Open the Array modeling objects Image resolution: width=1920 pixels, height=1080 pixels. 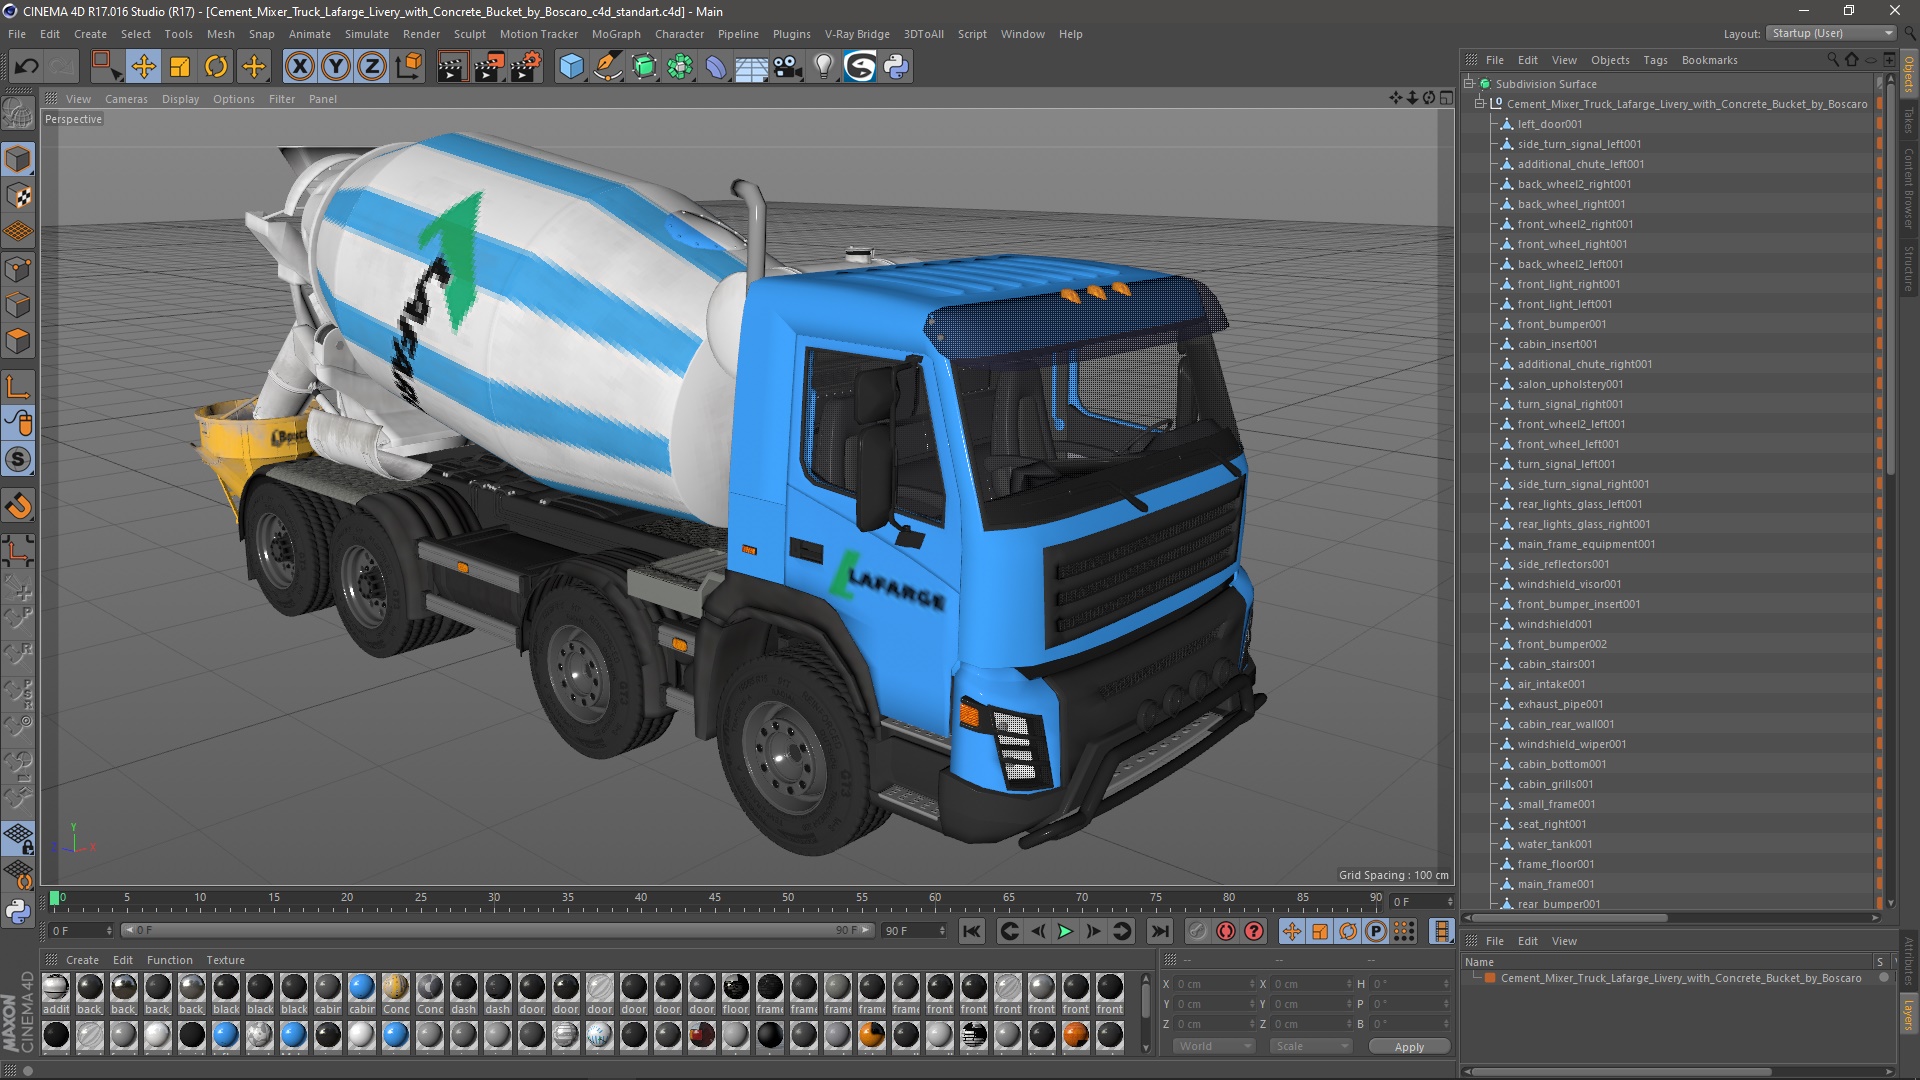(680, 67)
